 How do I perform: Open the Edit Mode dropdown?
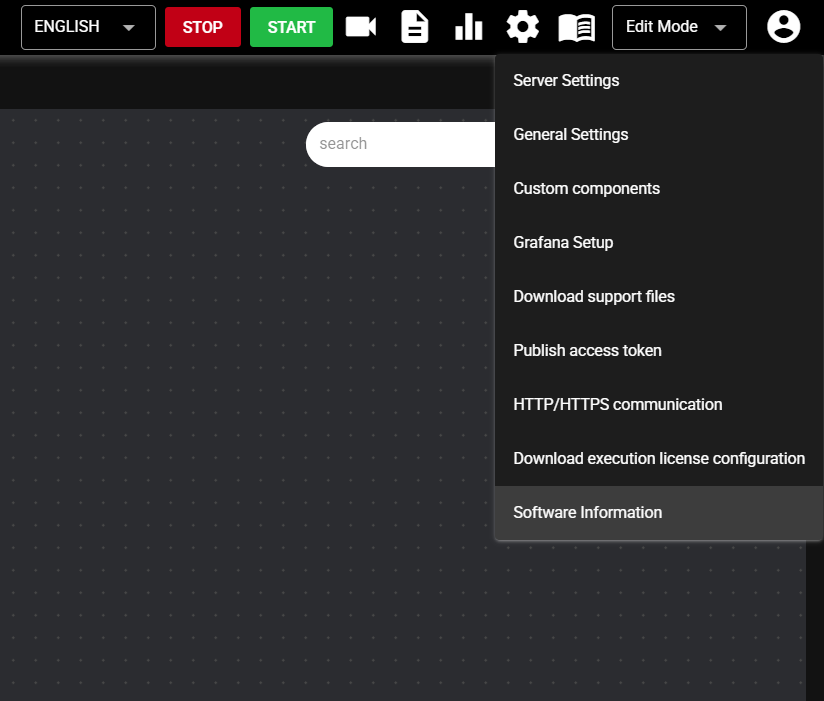[679, 27]
